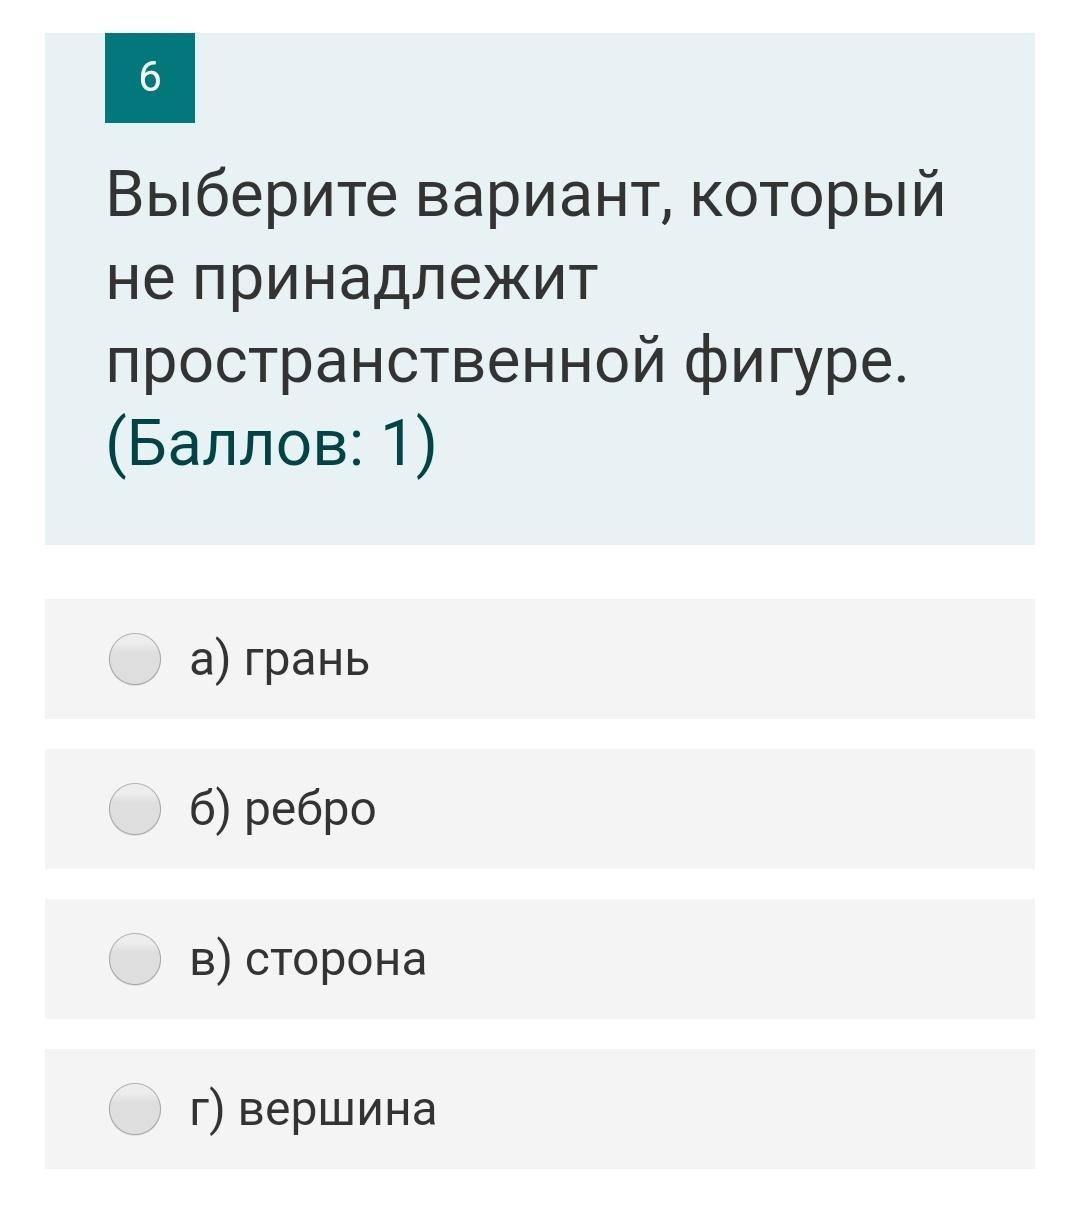The image size is (1080, 1231).
Task: Select radio button for 'в) сторона'
Action: click(x=134, y=959)
